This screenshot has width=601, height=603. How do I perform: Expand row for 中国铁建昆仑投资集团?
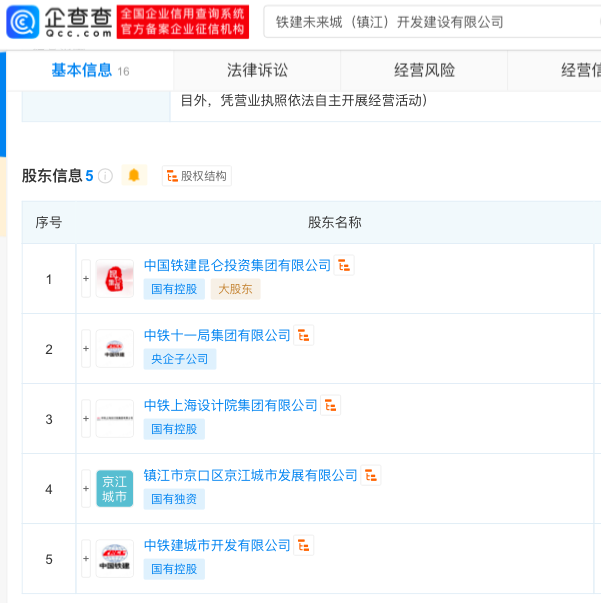tap(86, 278)
